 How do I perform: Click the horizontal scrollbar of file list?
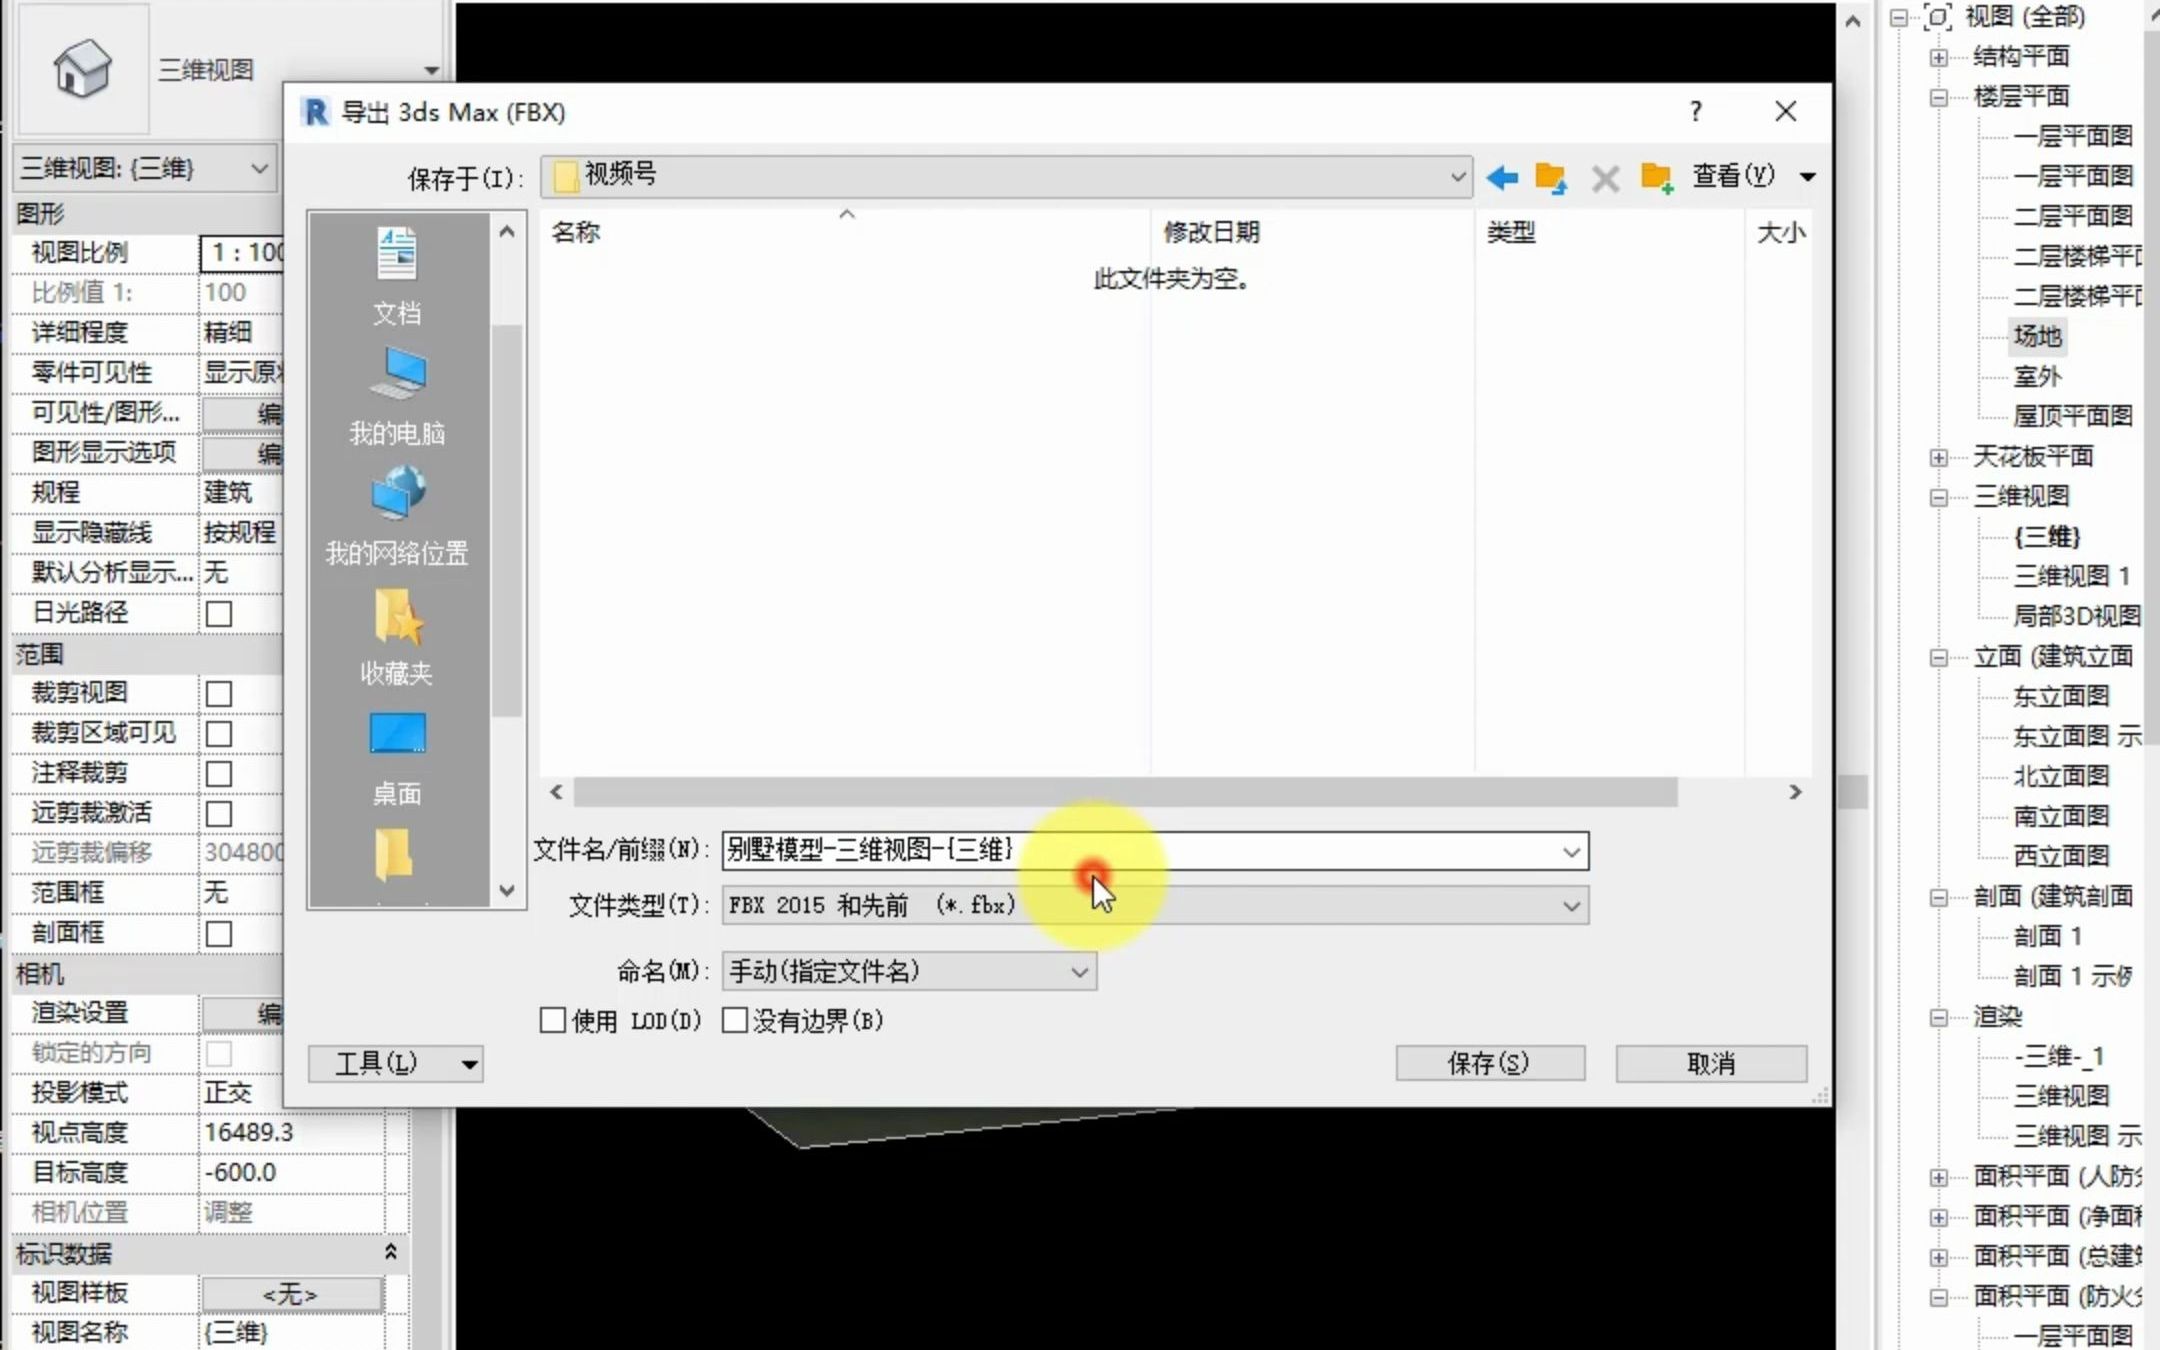click(x=1124, y=792)
